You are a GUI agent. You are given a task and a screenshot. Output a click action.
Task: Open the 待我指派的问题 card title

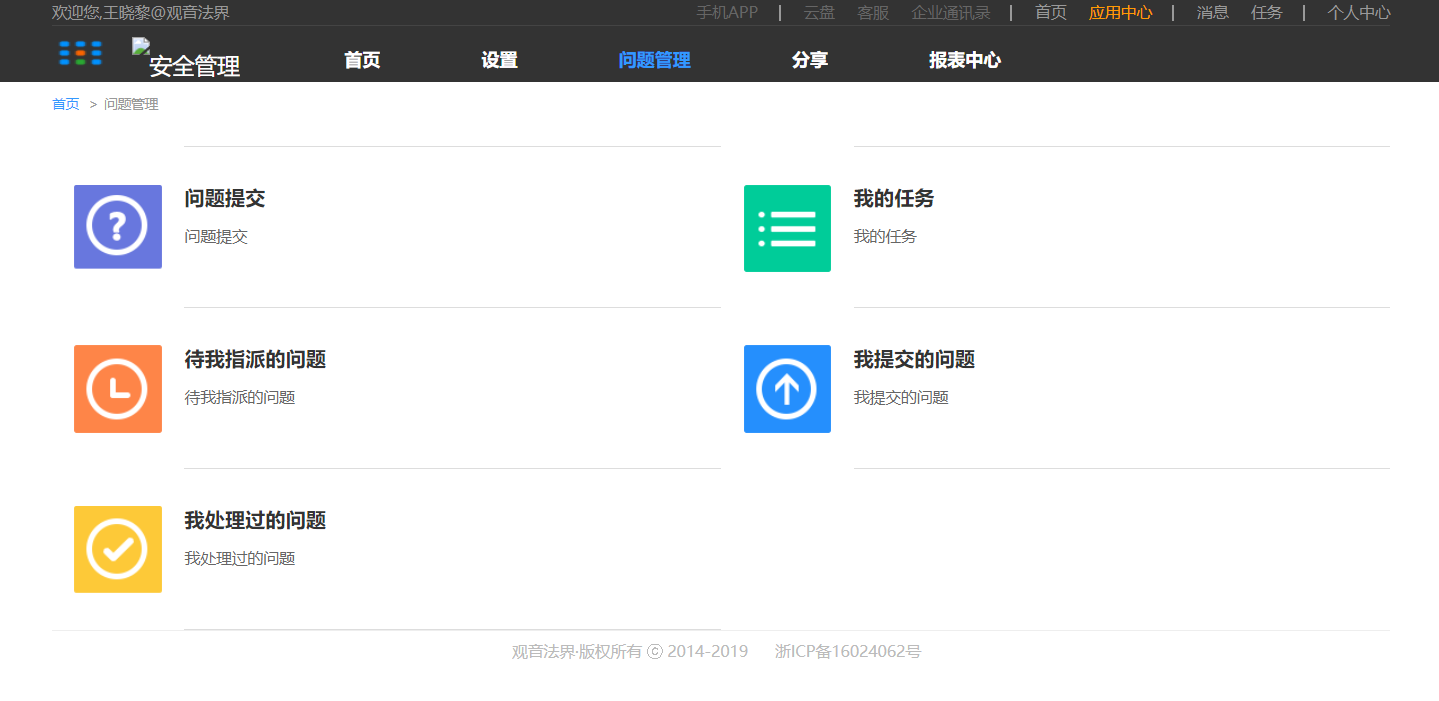[x=255, y=359]
